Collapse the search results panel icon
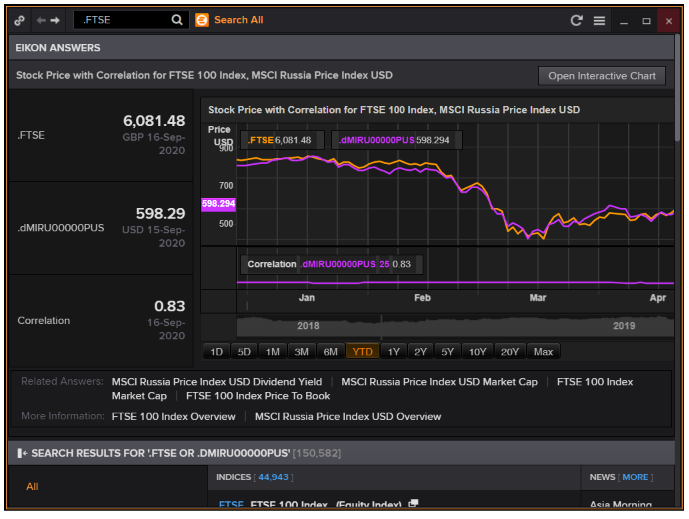Image resolution: width=689 pixels, height=519 pixels. pyautogui.click(x=22, y=453)
